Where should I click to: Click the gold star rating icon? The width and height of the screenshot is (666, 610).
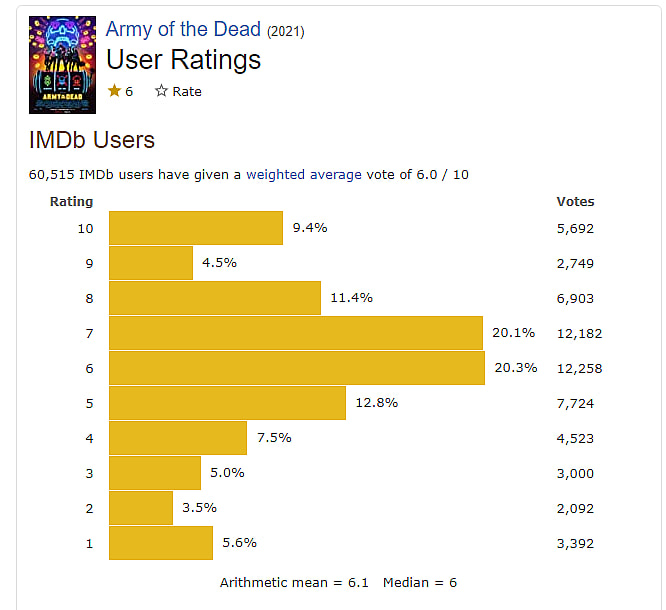(x=114, y=91)
